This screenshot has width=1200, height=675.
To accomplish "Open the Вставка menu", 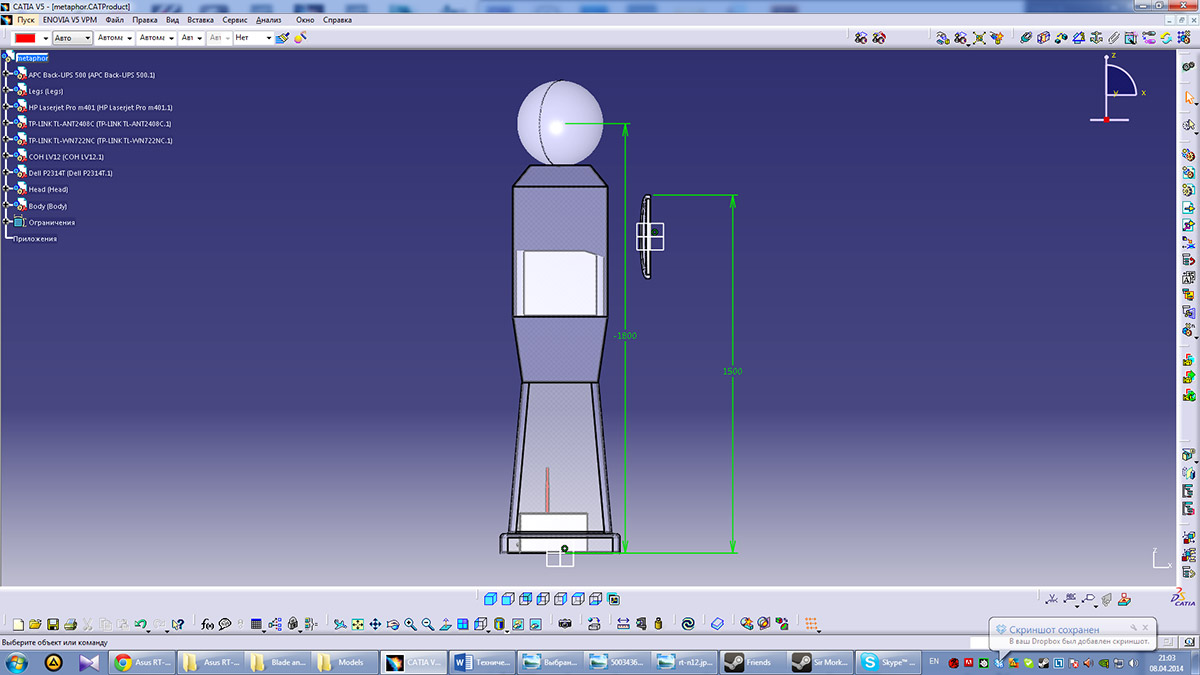I will click(200, 20).
